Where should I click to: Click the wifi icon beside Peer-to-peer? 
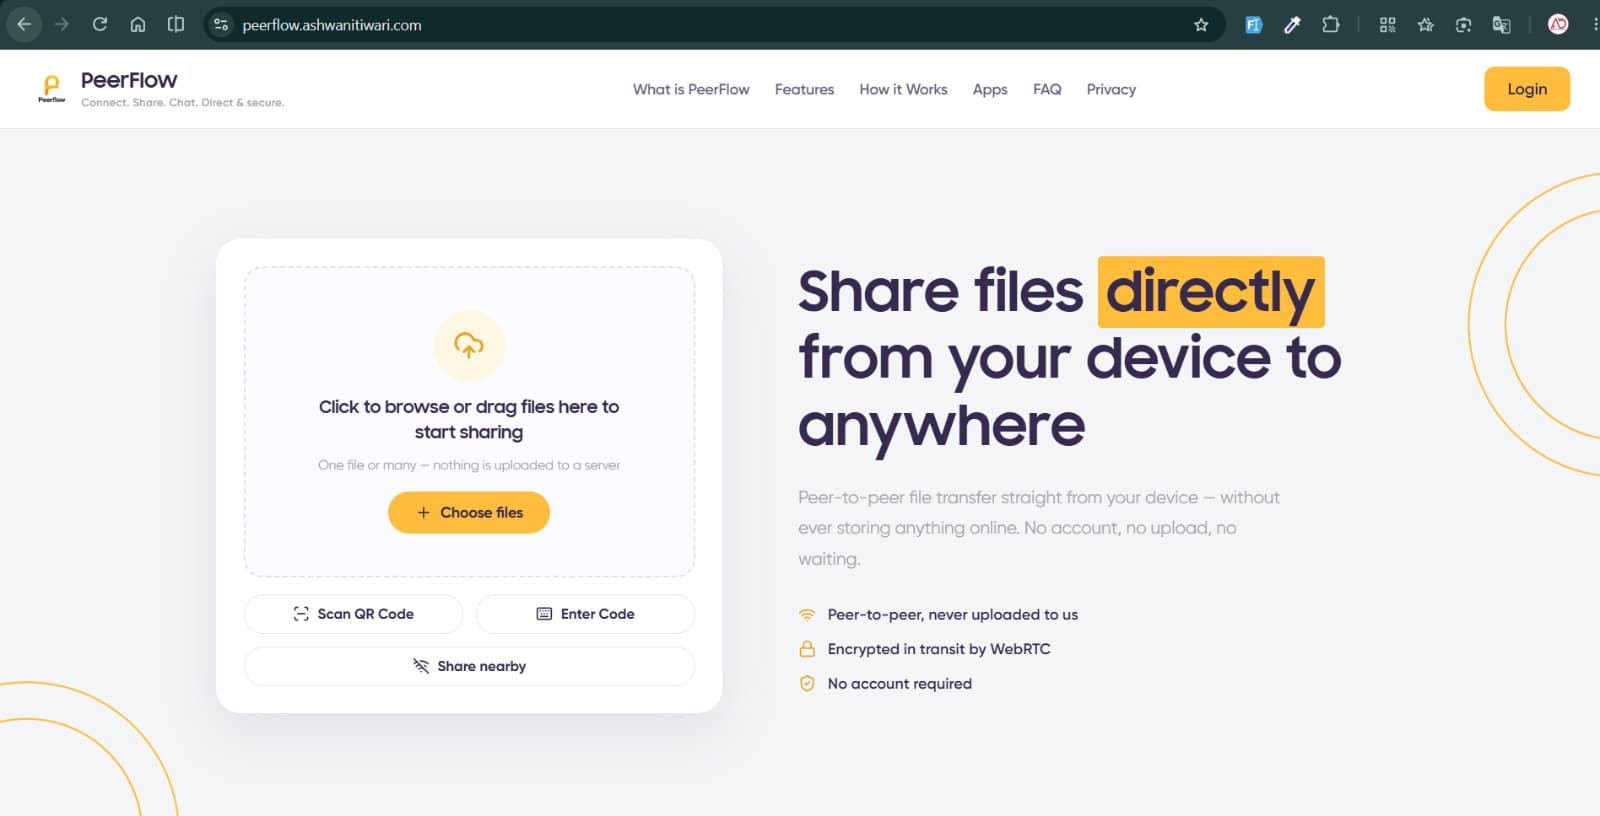click(x=807, y=615)
